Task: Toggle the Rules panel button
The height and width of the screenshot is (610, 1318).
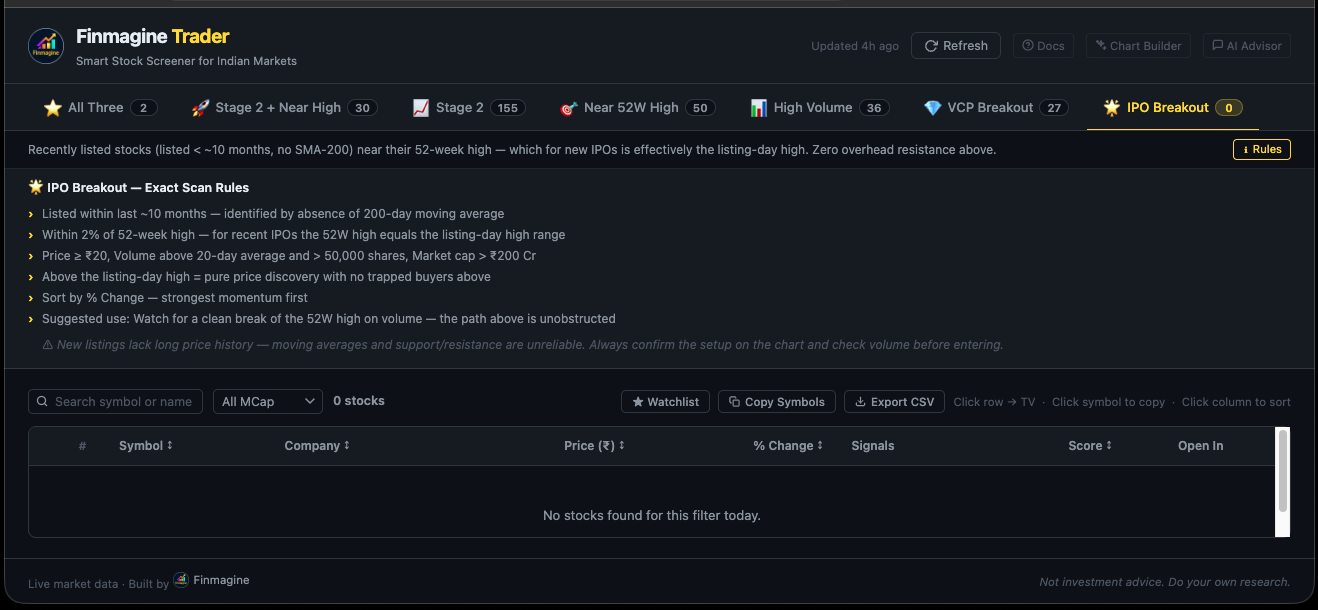Action: point(1261,149)
